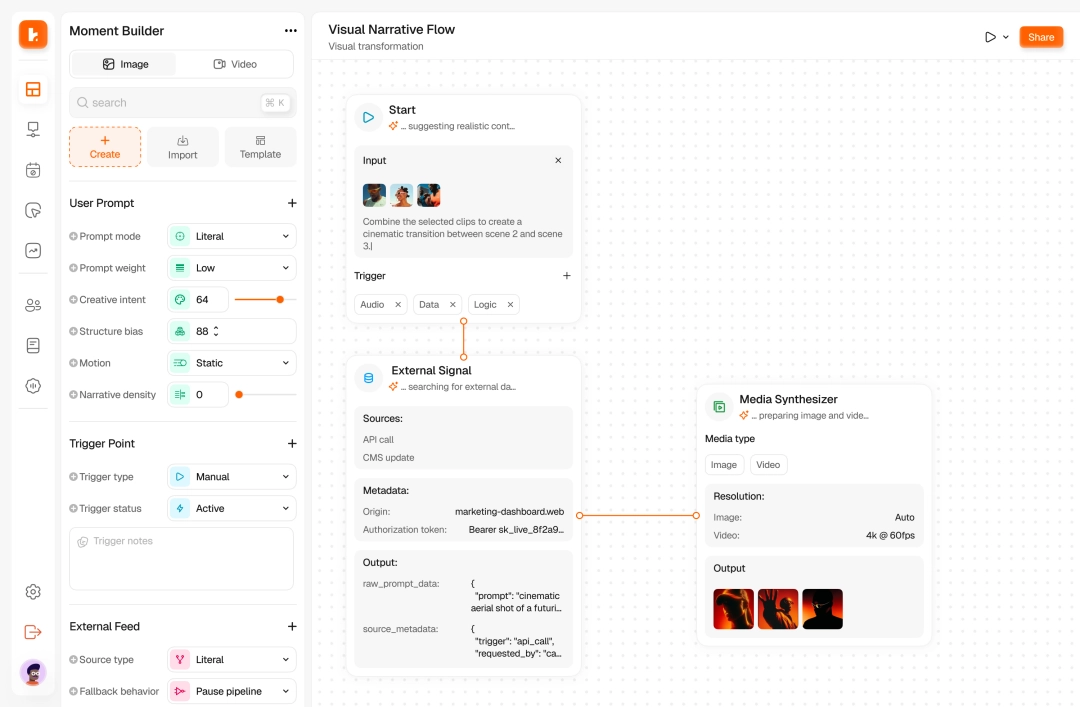Select Video media type chip
The image size is (1080, 707).
pos(768,465)
